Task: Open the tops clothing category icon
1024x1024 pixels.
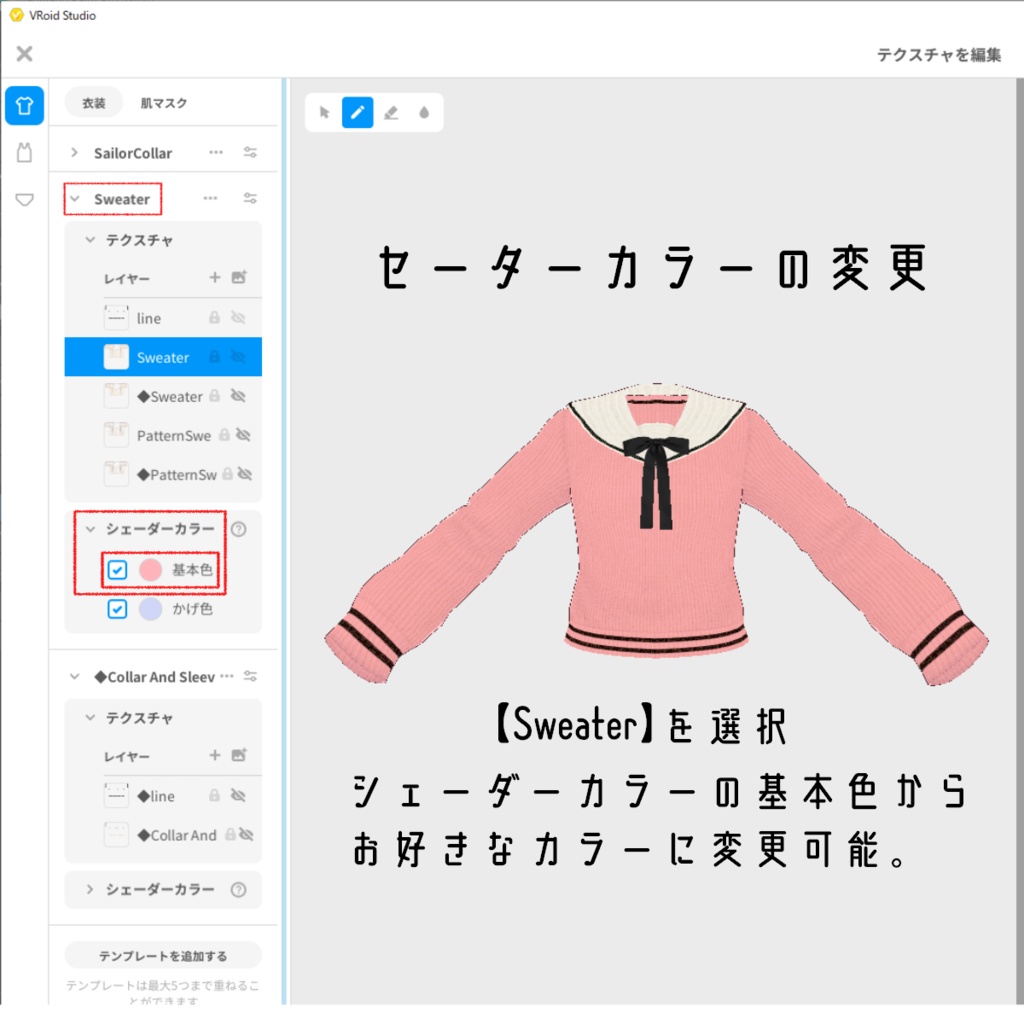Action: pos(23,105)
